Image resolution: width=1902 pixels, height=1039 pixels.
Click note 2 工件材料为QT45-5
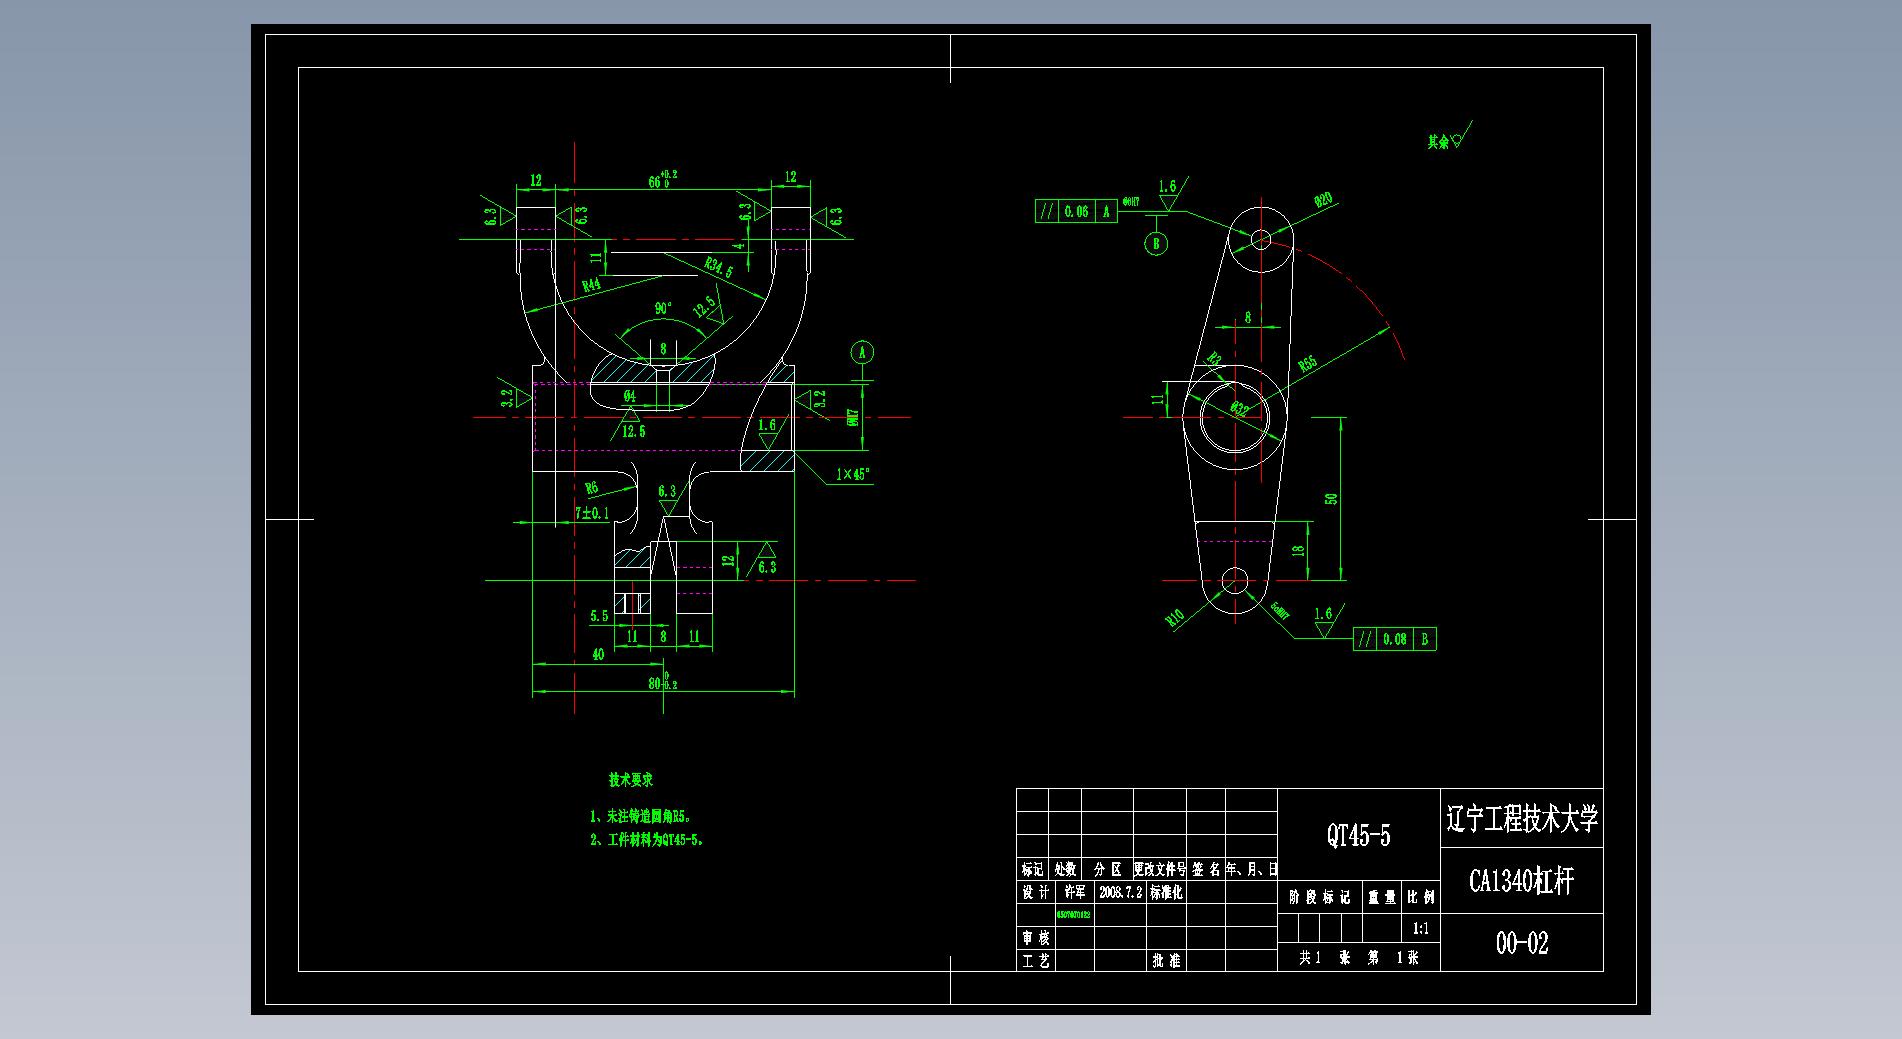pos(646,841)
